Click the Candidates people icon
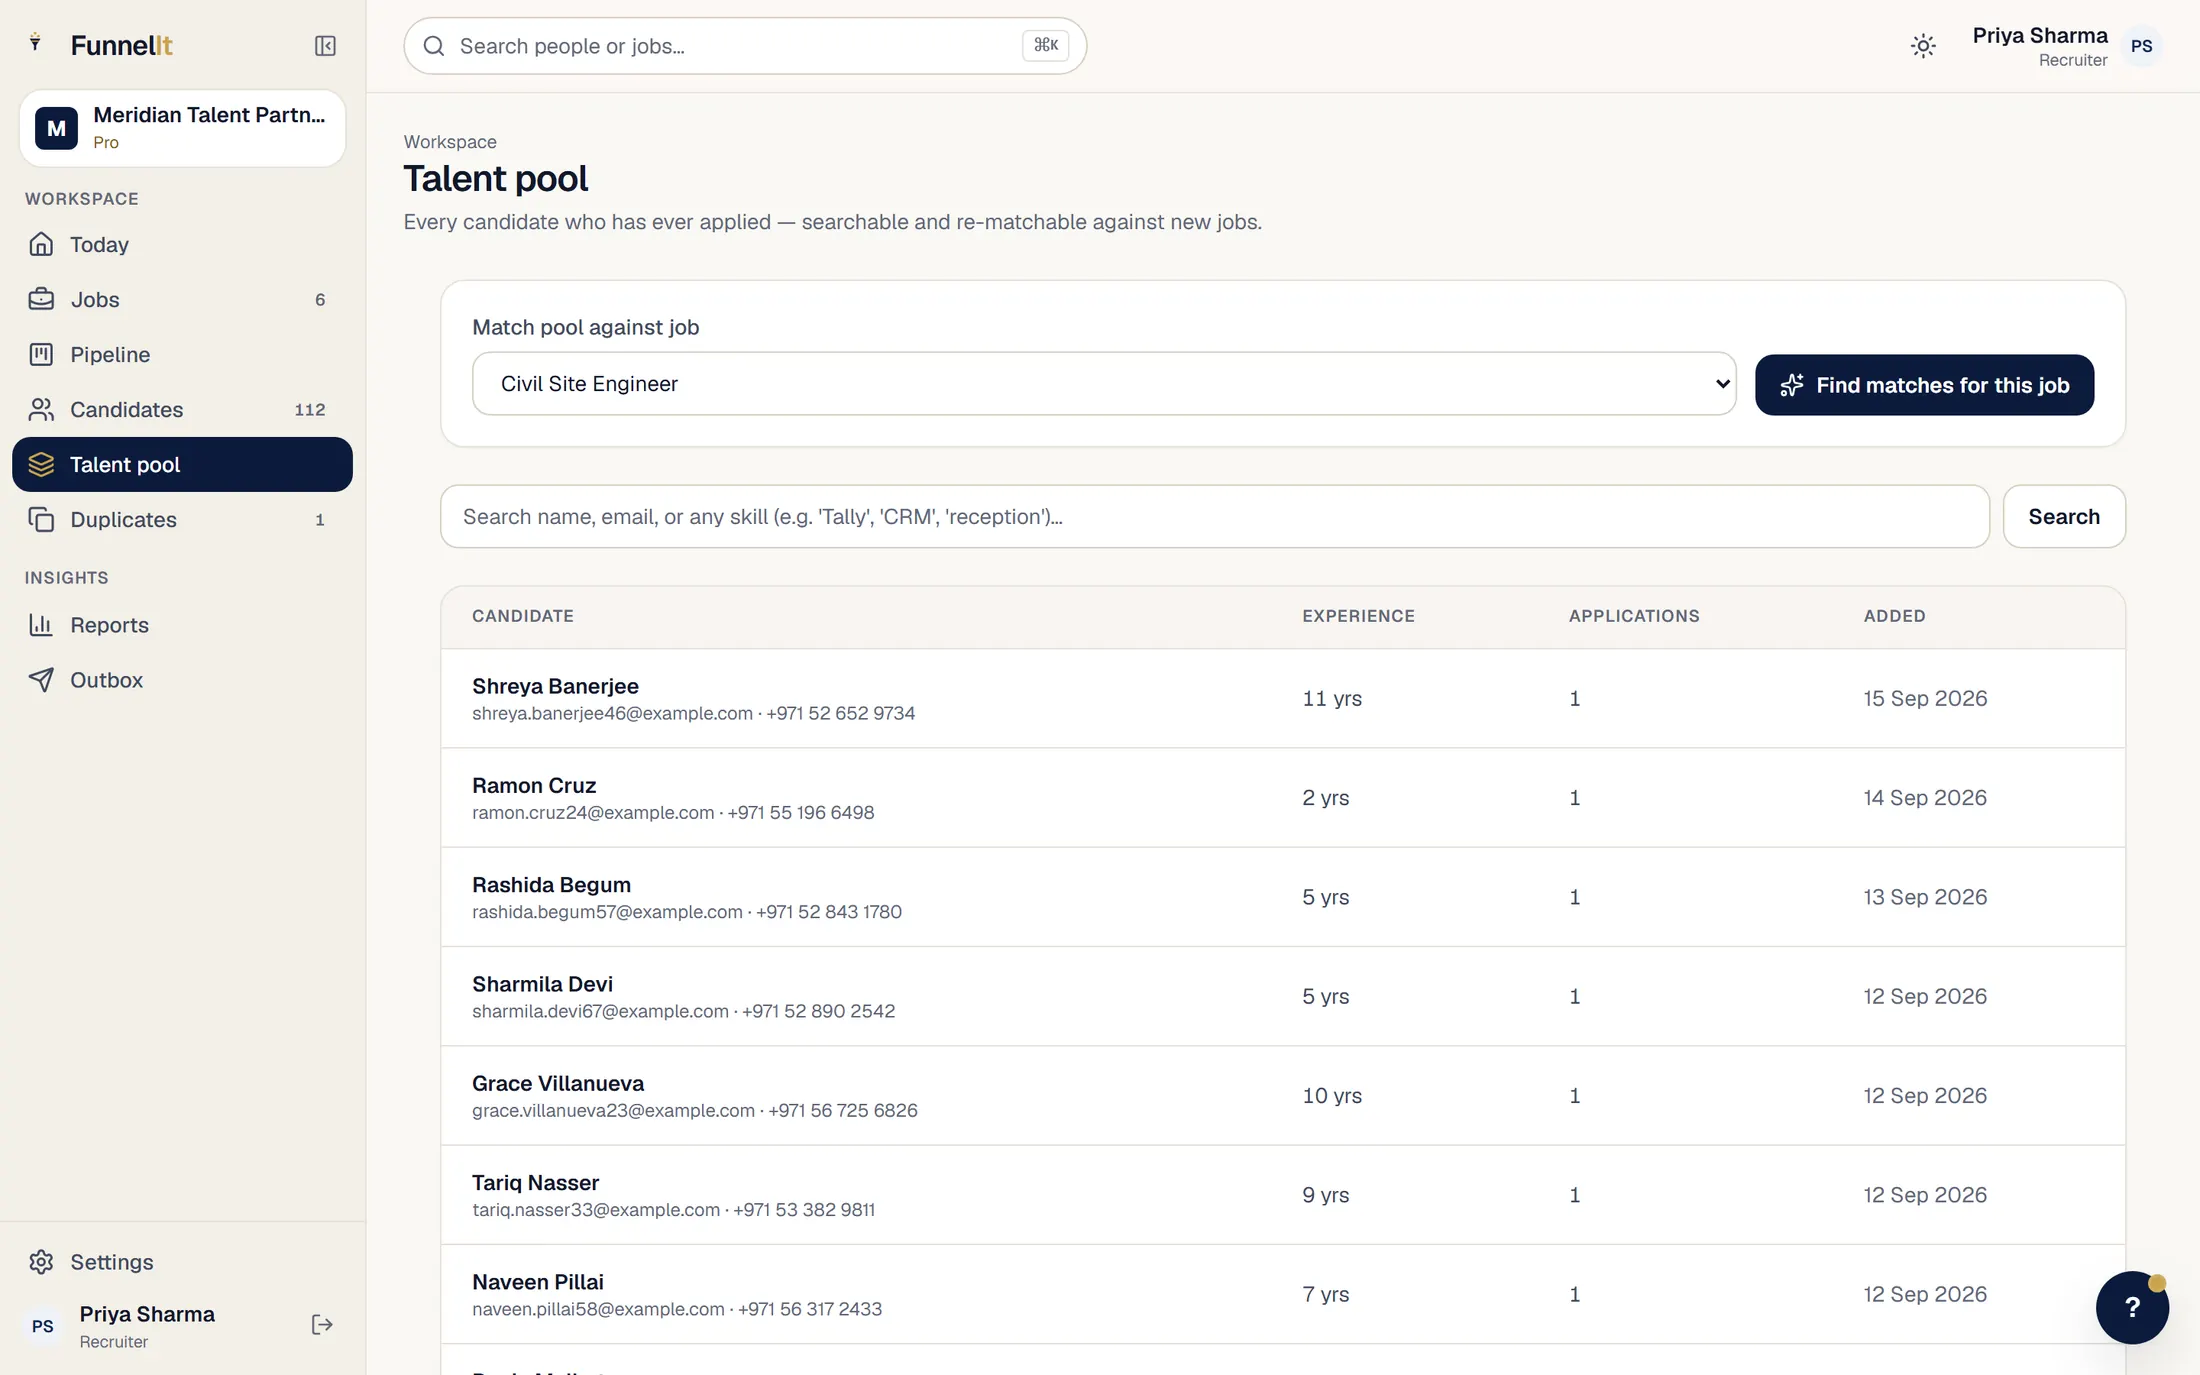 (41, 409)
